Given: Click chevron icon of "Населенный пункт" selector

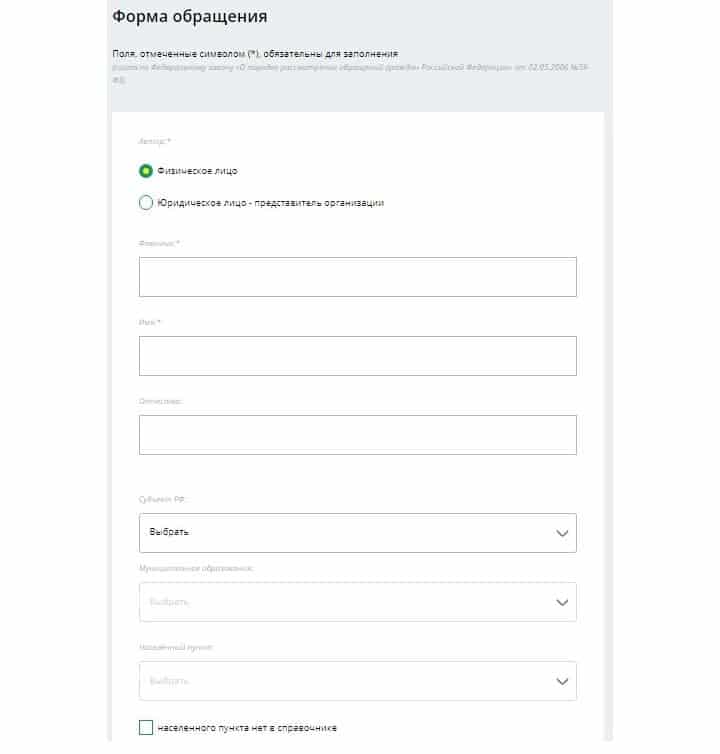Looking at the screenshot, I should pos(561,681).
